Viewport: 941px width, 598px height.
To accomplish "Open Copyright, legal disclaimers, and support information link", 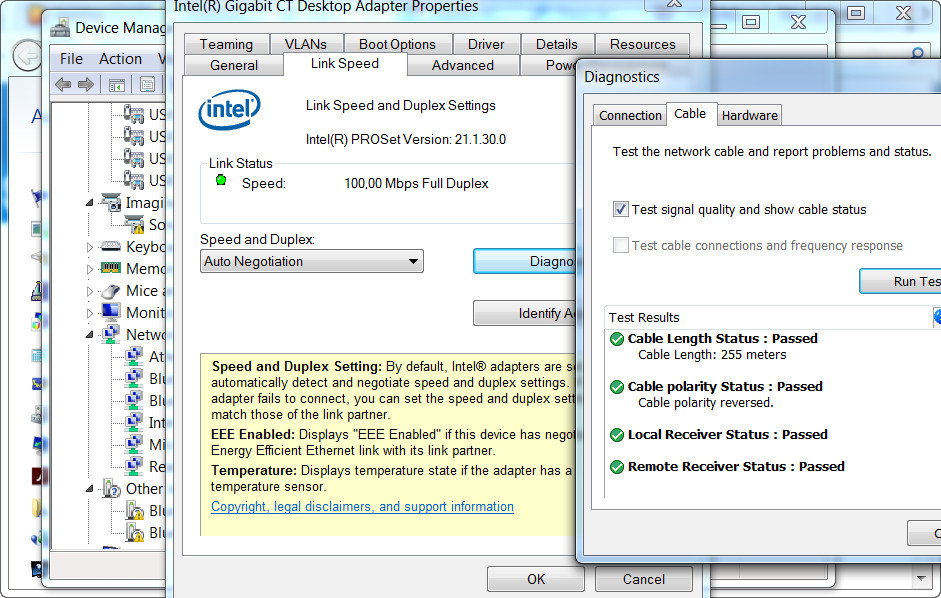I will 362,506.
